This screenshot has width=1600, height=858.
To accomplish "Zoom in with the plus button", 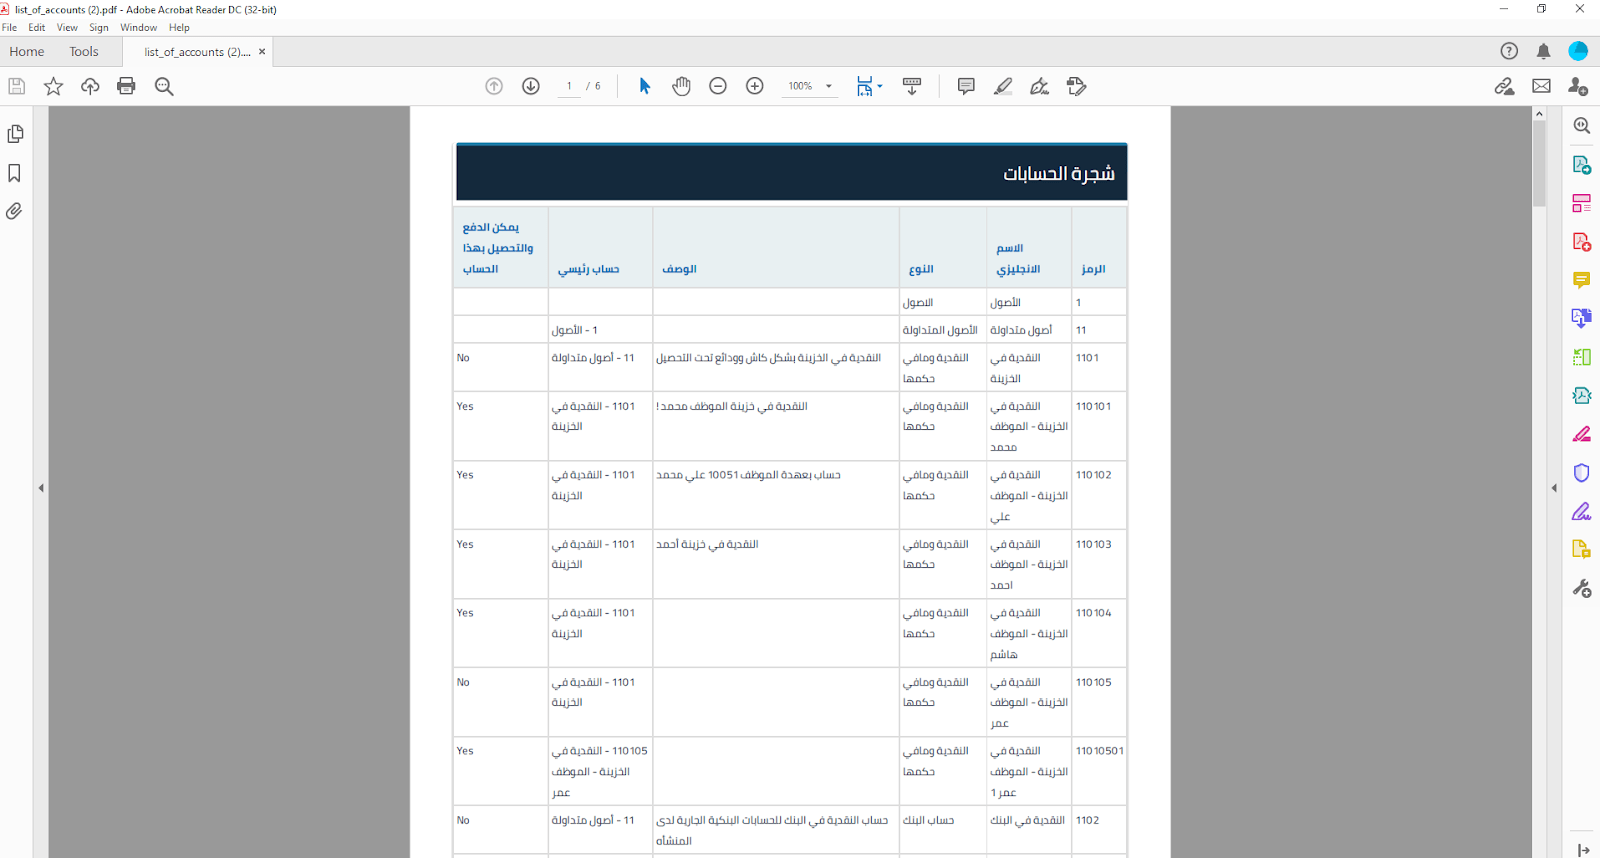I will [755, 86].
